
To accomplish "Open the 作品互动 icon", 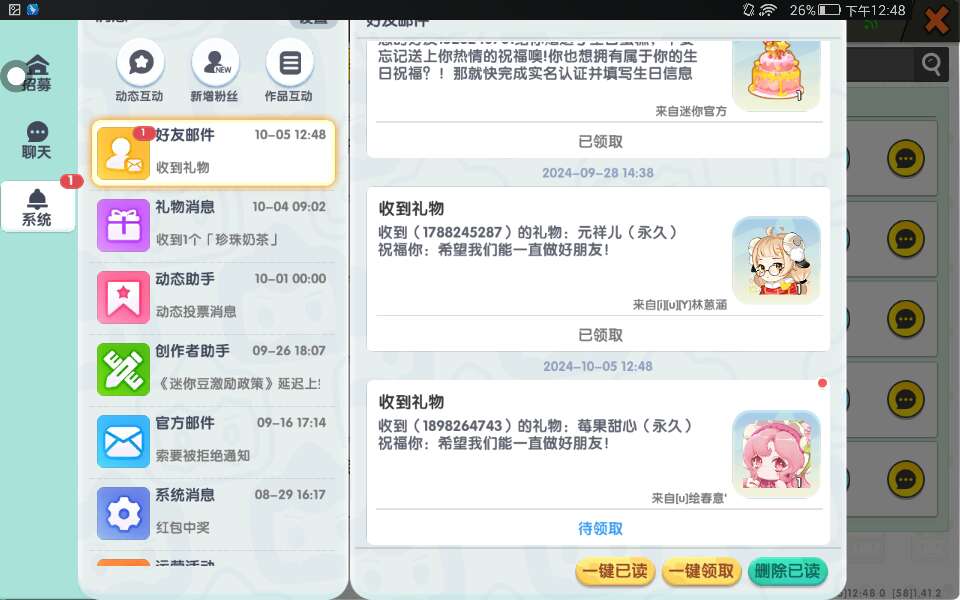I will 290,63.
